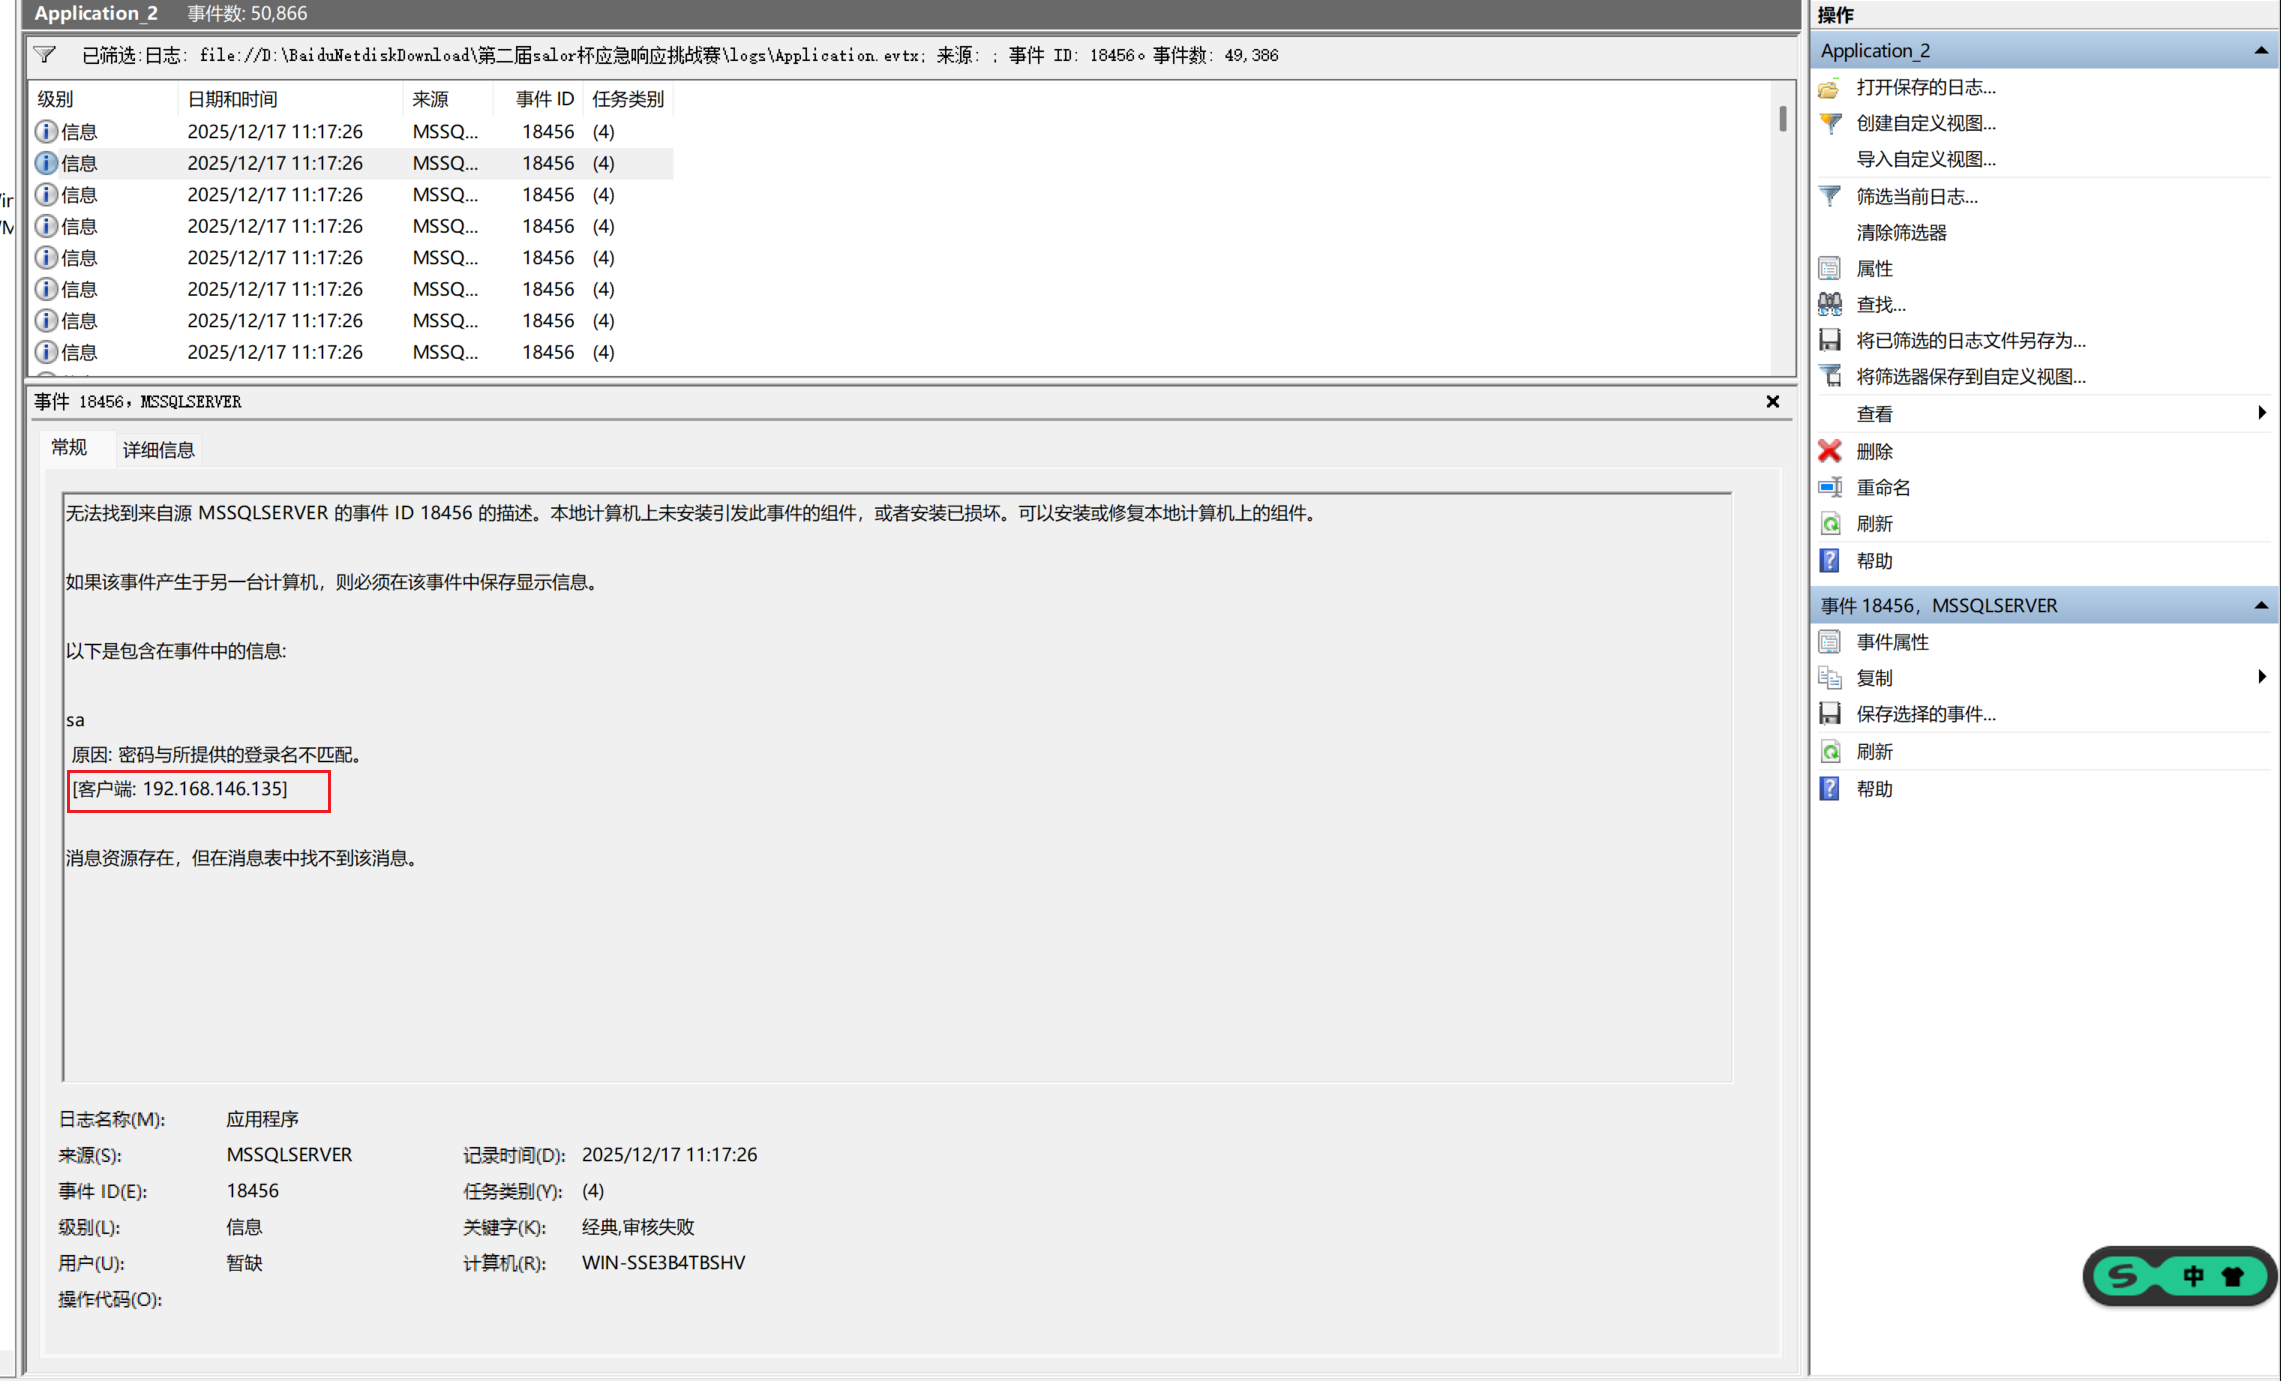Click the red X delete icon
This screenshot has height=1381, width=2281.
(1829, 451)
